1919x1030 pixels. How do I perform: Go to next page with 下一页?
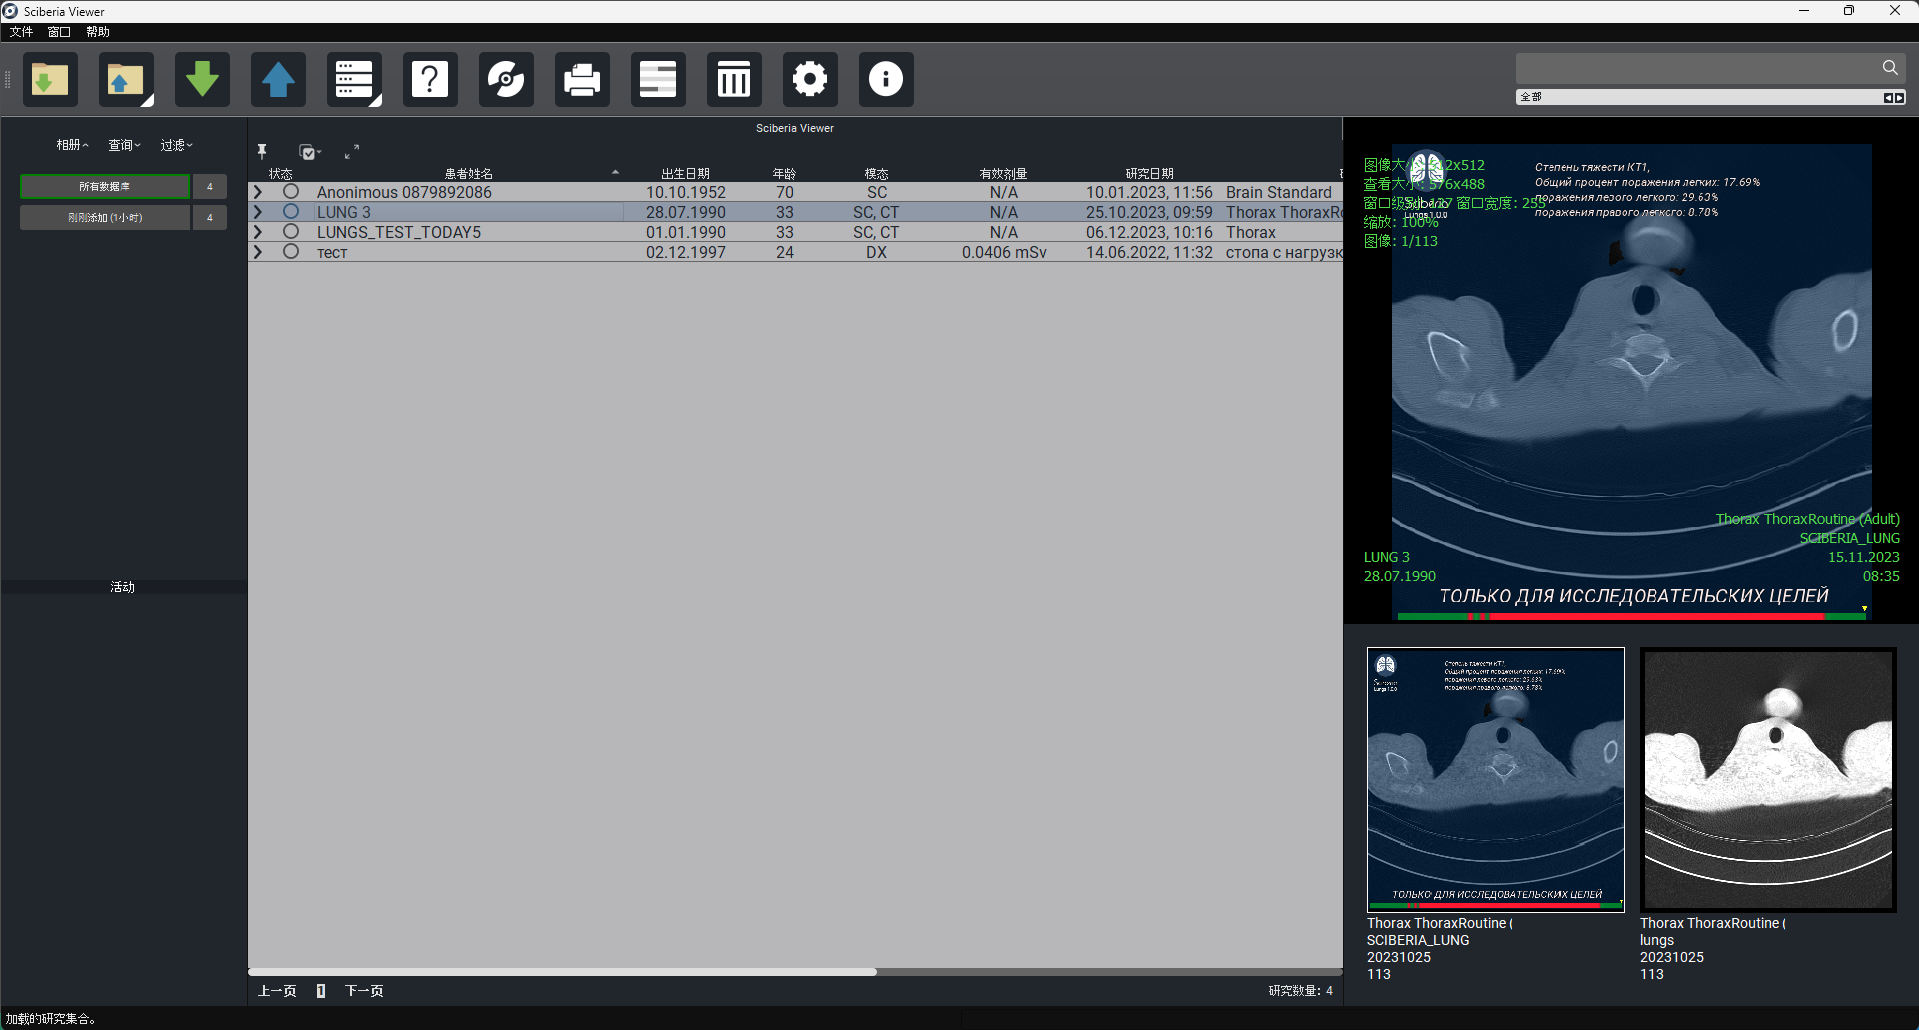pyautogui.click(x=364, y=991)
